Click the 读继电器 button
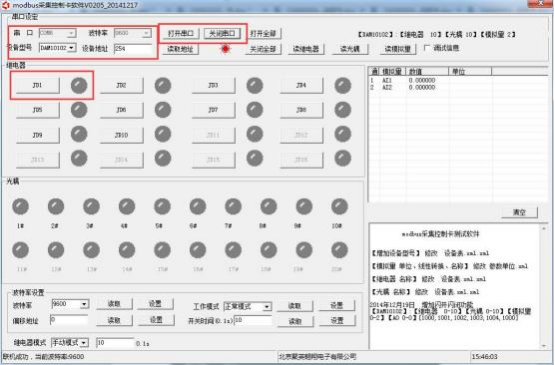555x365 pixels. point(306,49)
